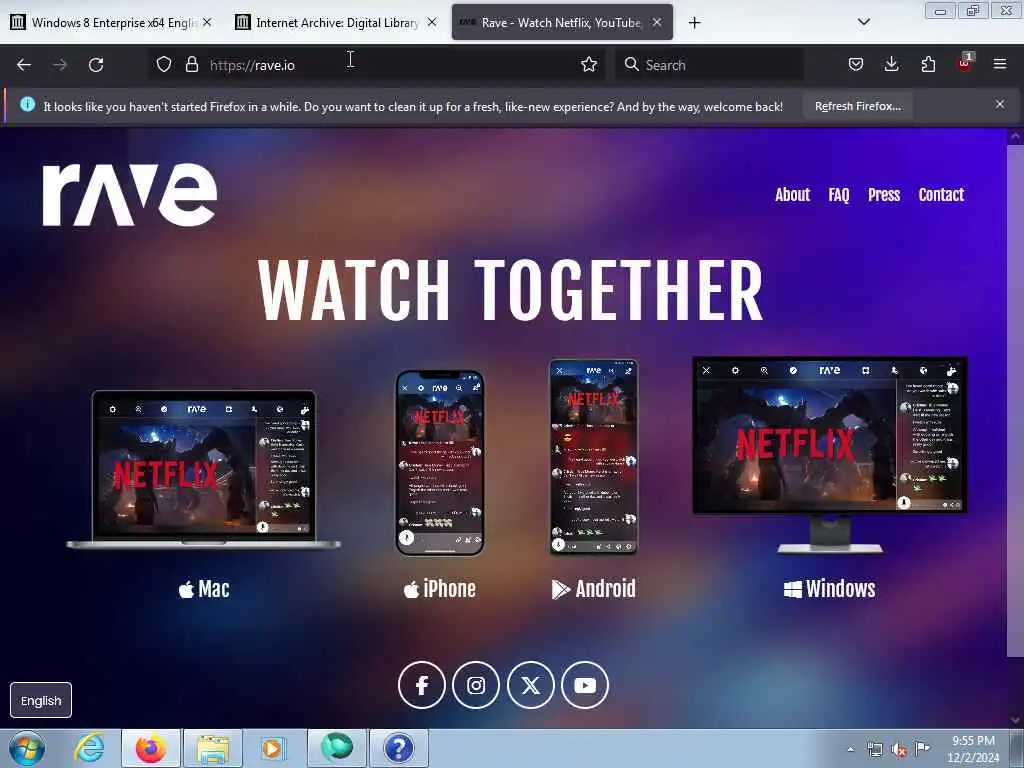View site security lock information
The image size is (1024, 768).
point(191,64)
